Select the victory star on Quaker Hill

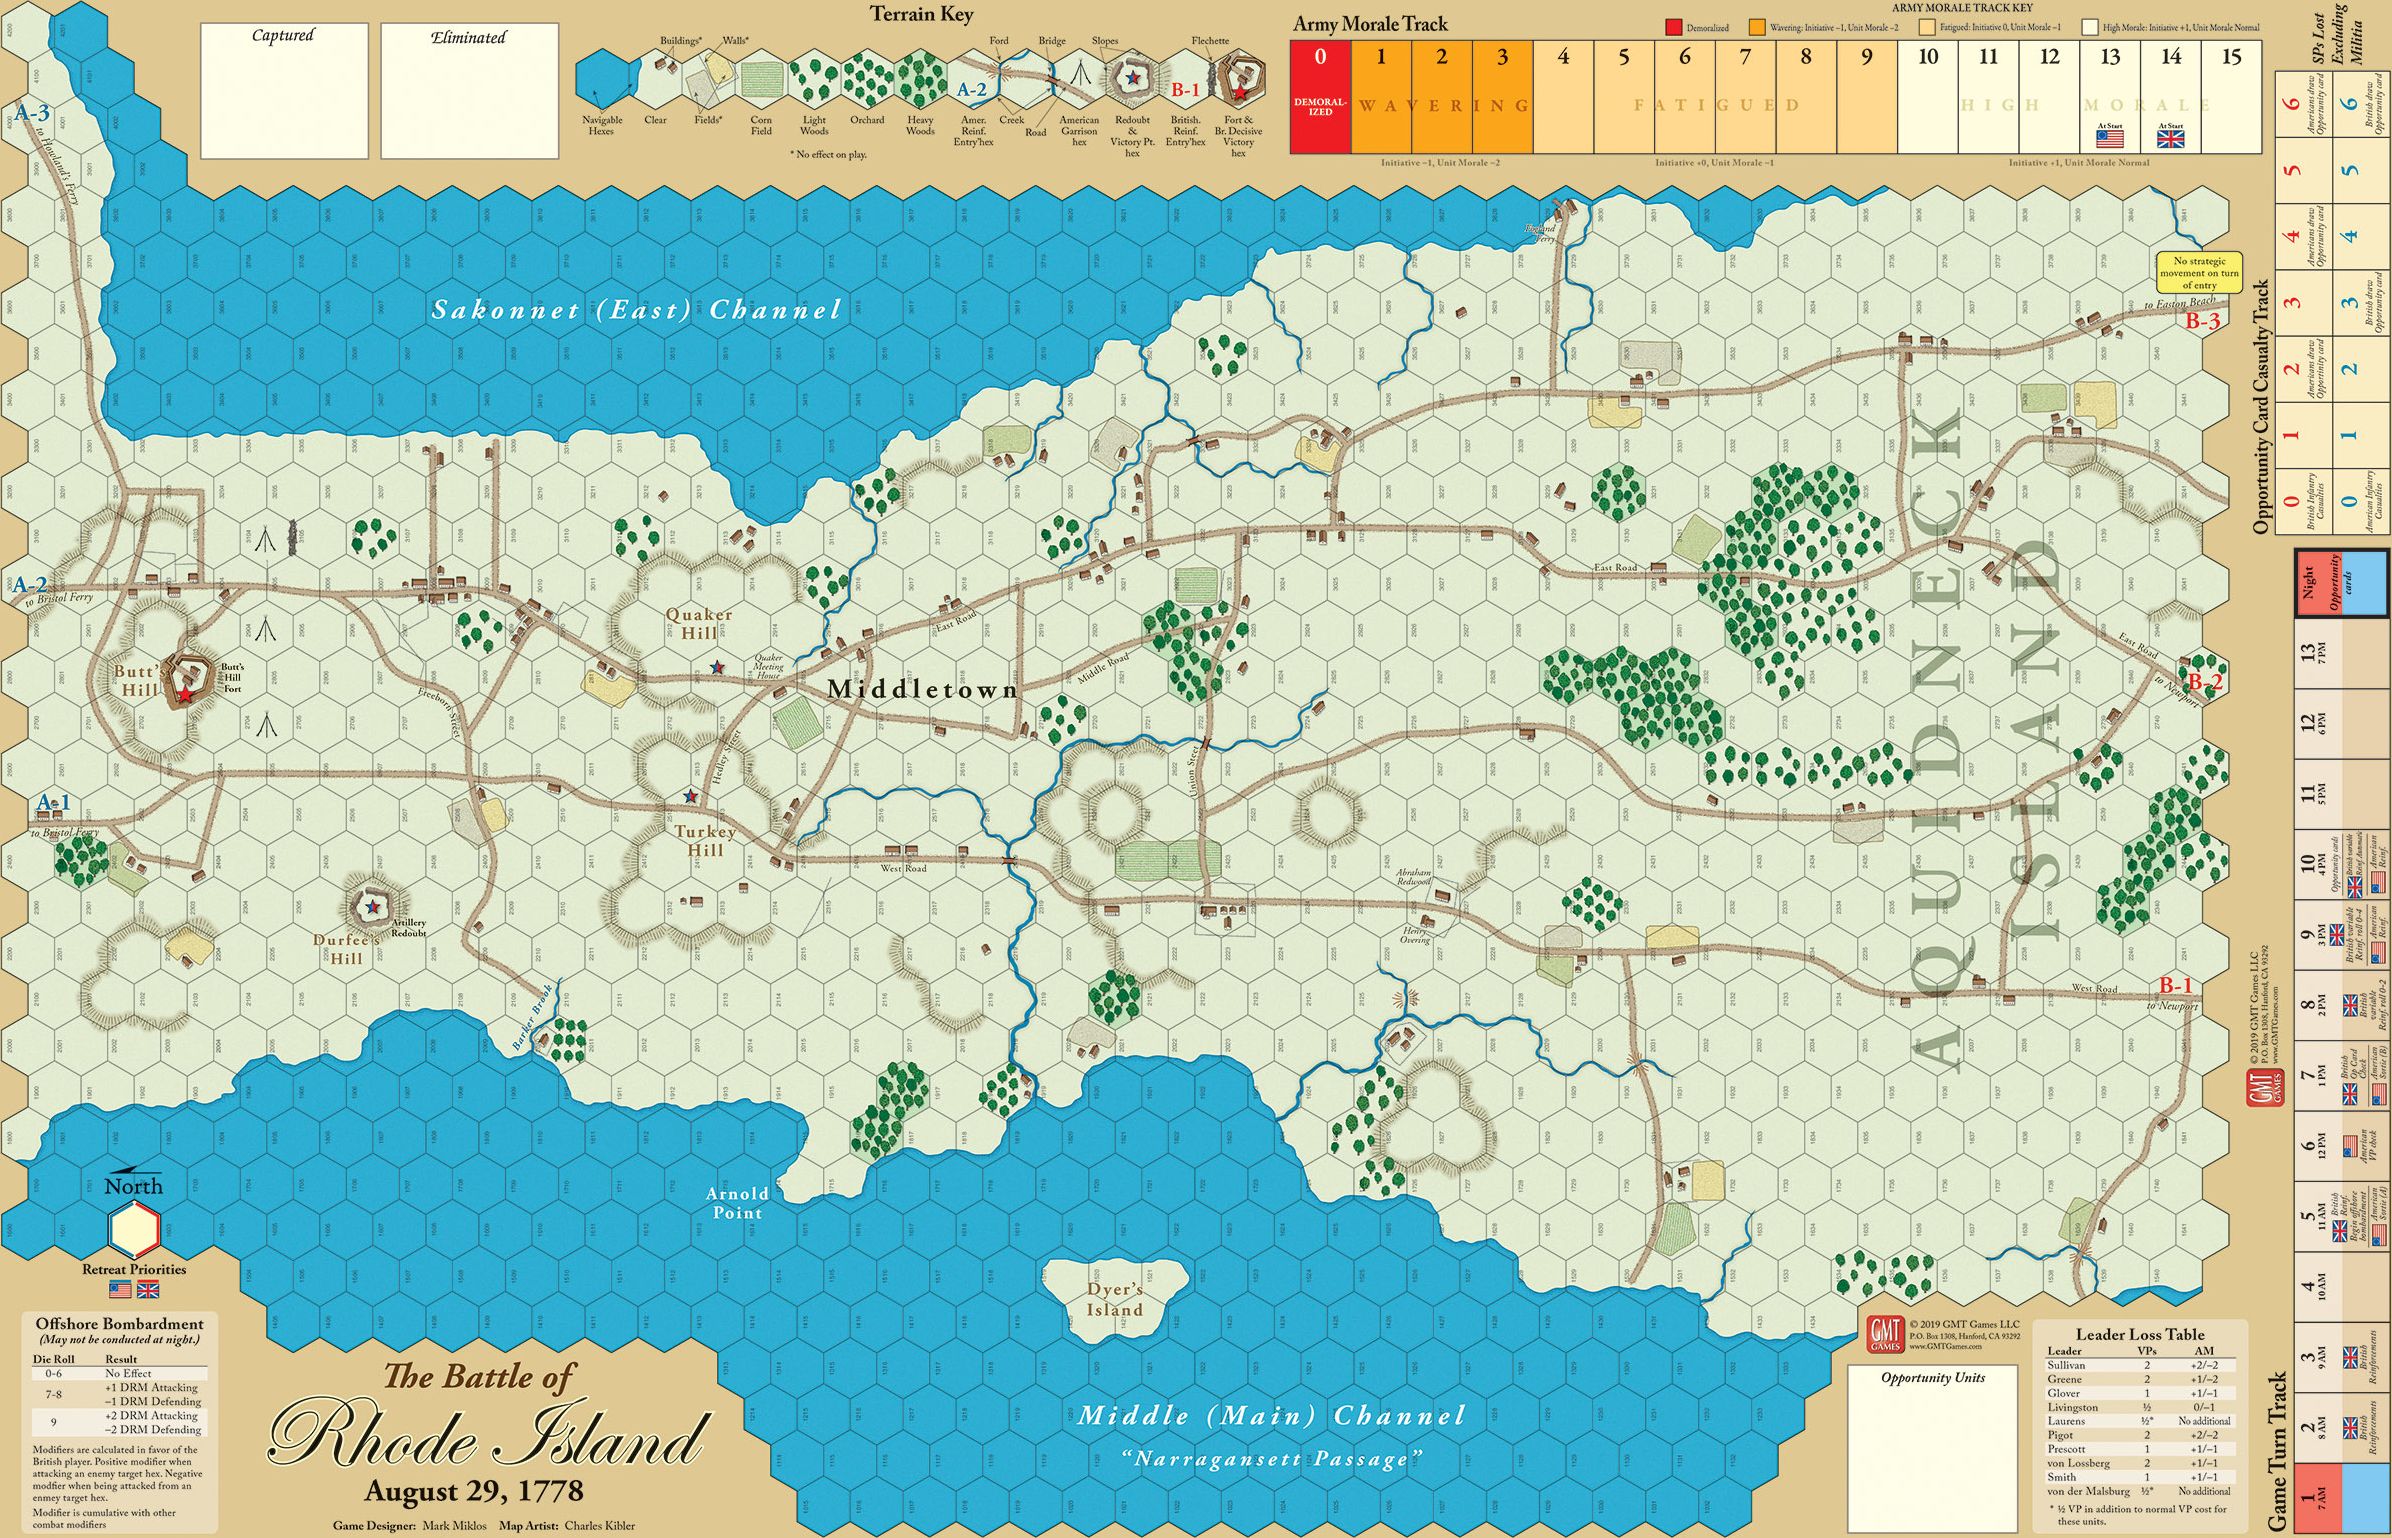point(717,667)
